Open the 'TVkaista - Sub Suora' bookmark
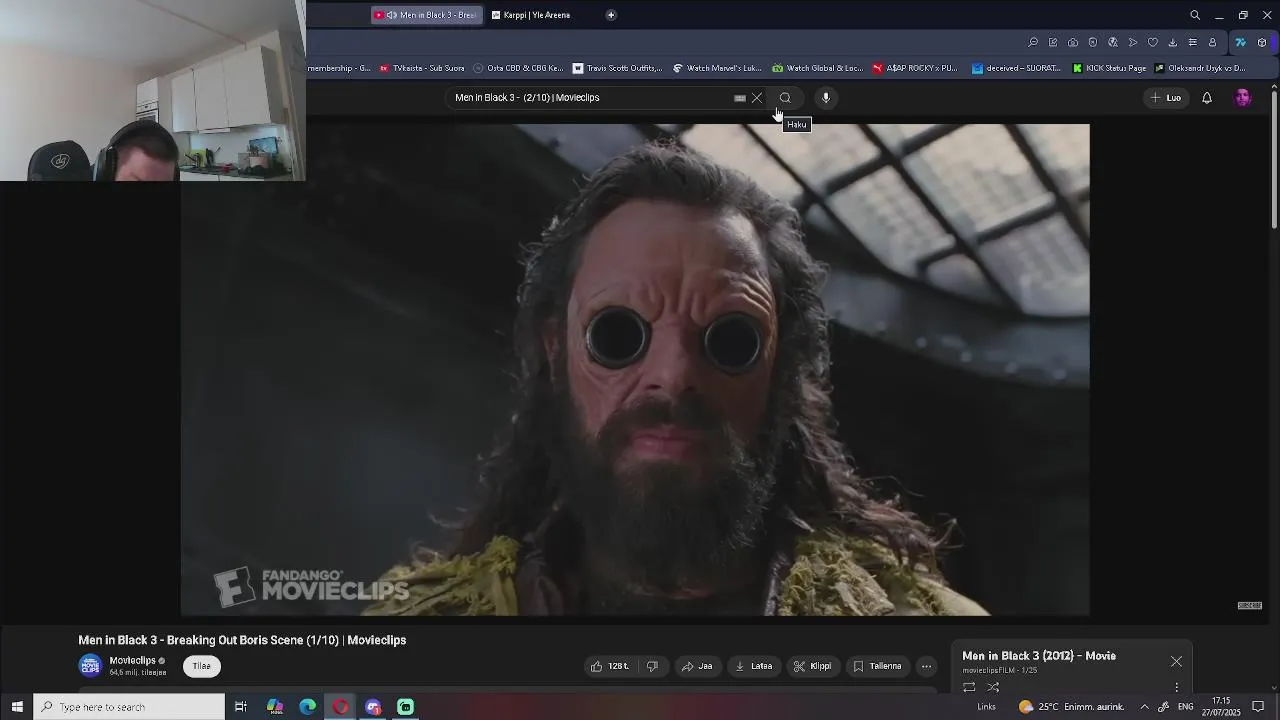Viewport: 1280px width, 720px height. point(422,68)
